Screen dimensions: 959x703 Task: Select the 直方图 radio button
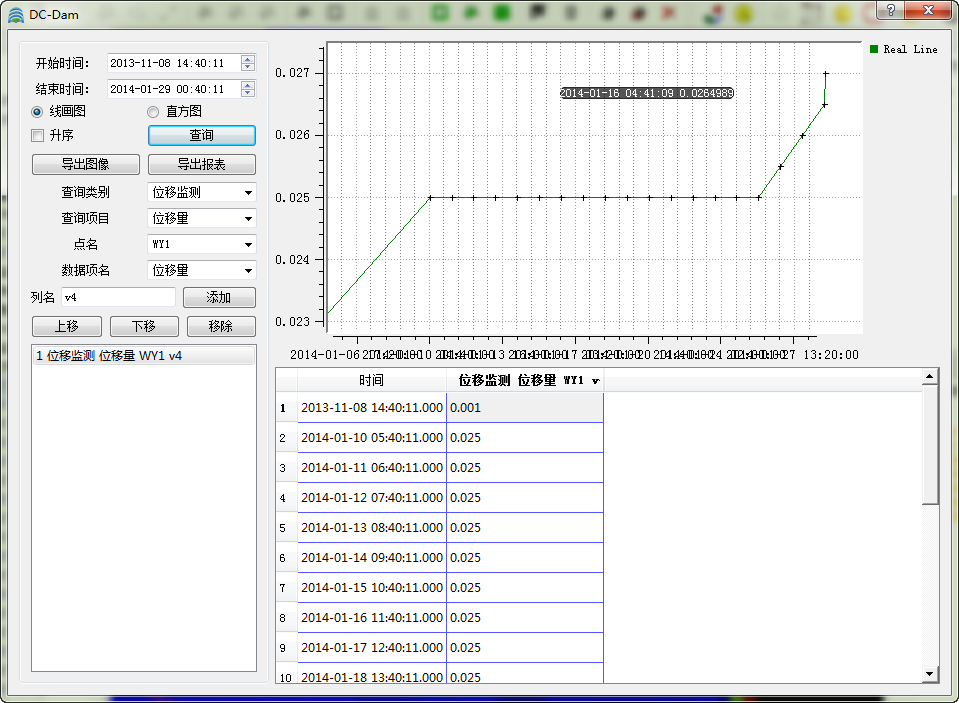153,112
